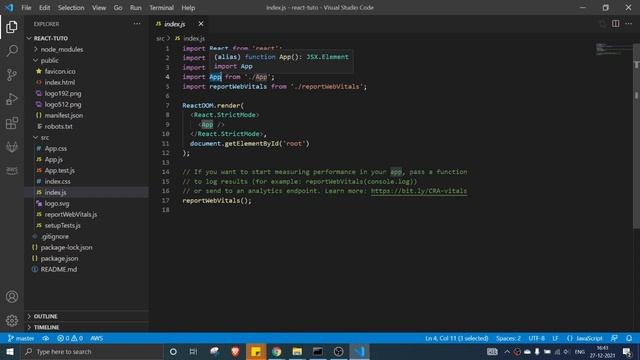Viewport: 640px width, 360px height.
Task: Open package.json in the explorer
Action: (x=59, y=258)
